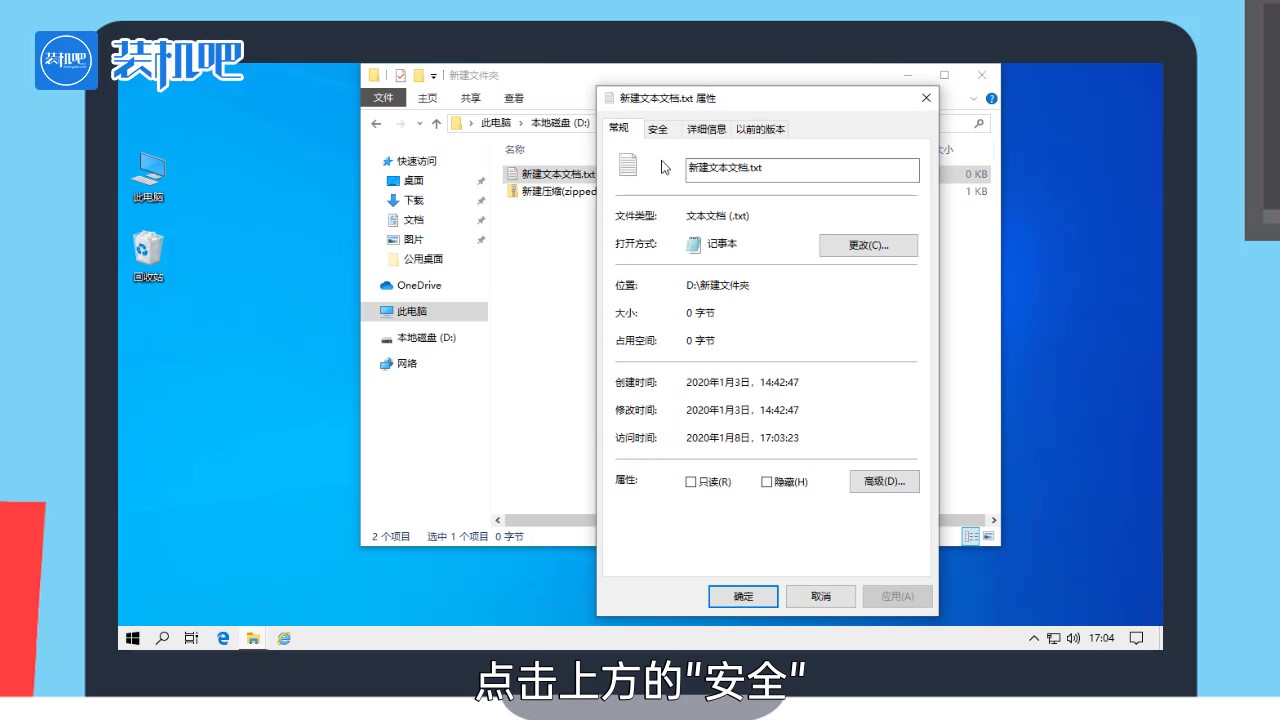The width and height of the screenshot is (1280, 720).
Task: Switch to large icons view in status bar
Action: 988,536
